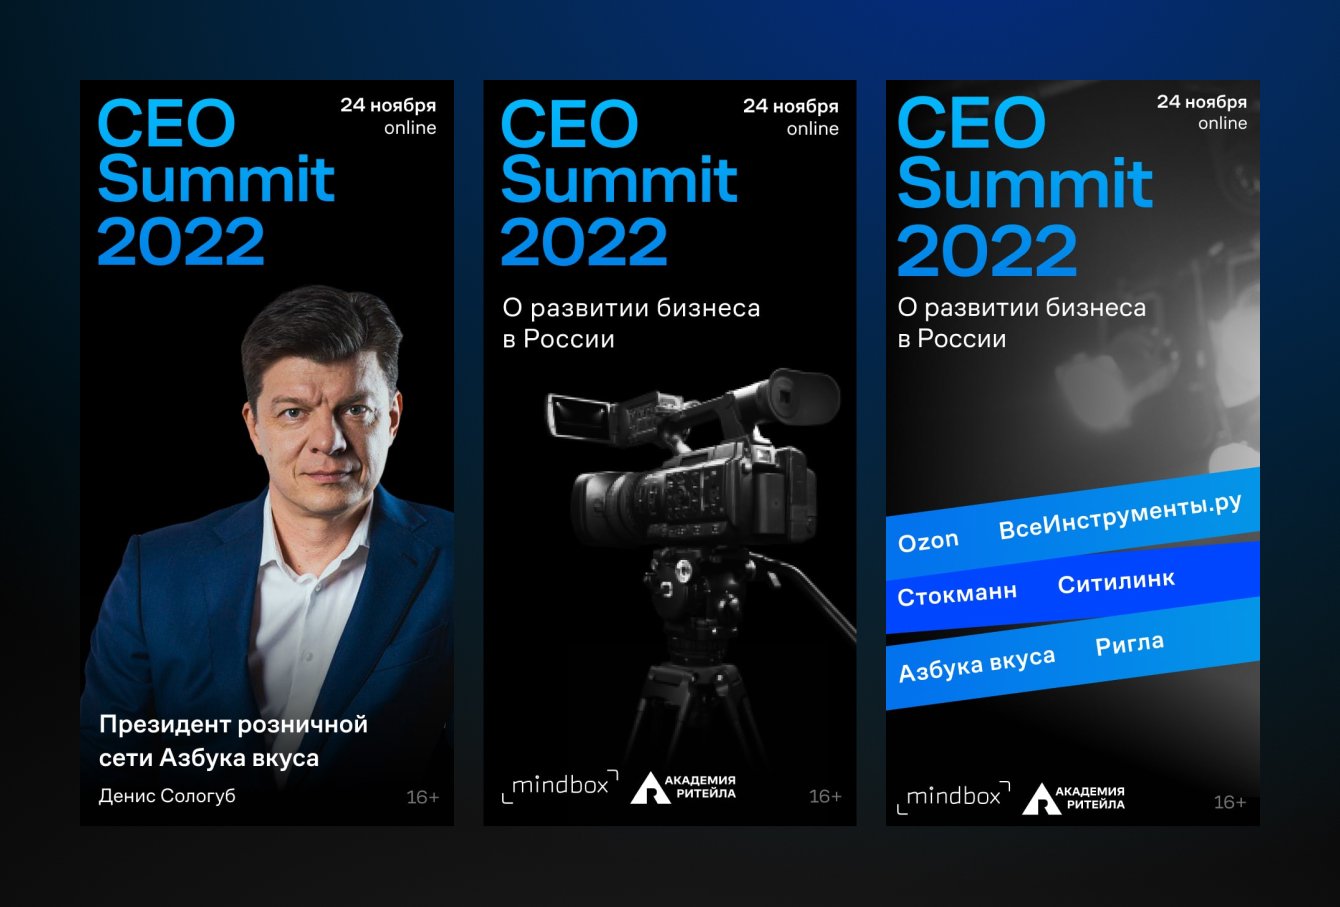Image resolution: width=1340 pixels, height=907 pixels.
Task: Click the mindbox logo on right banner
Action: point(954,797)
